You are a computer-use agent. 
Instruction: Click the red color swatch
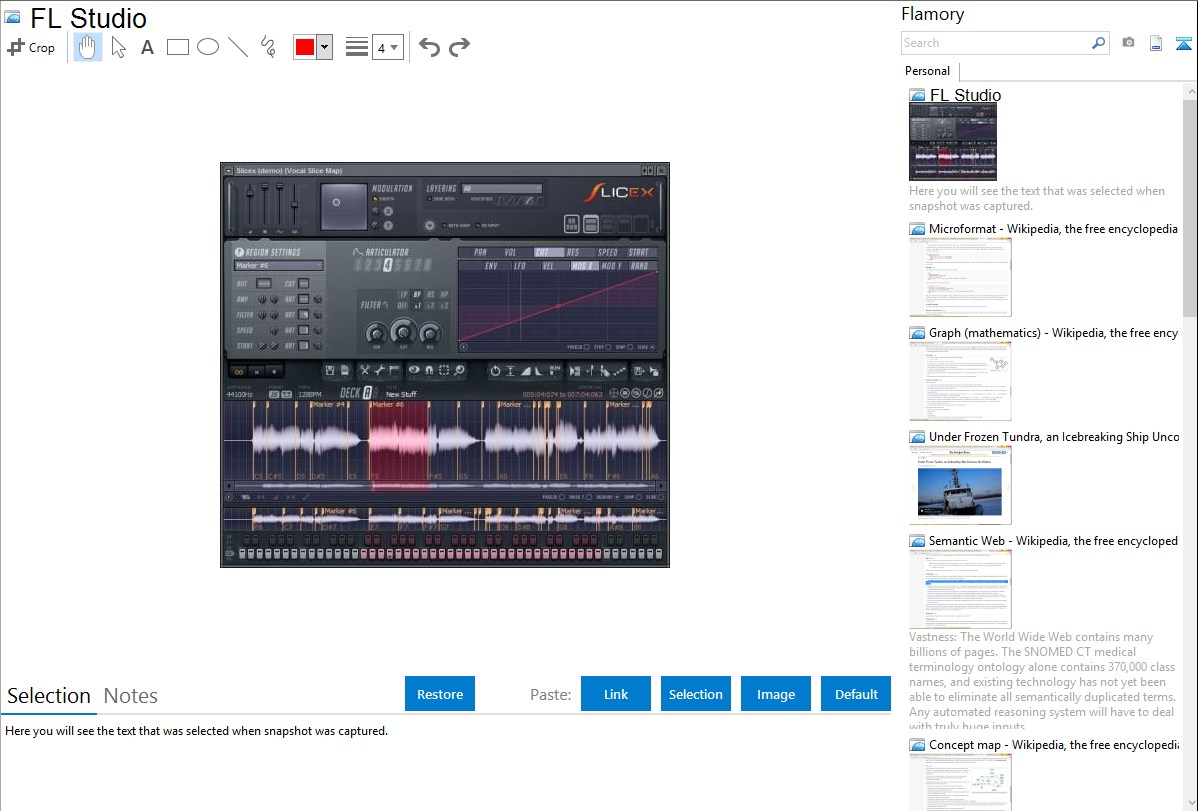point(305,47)
